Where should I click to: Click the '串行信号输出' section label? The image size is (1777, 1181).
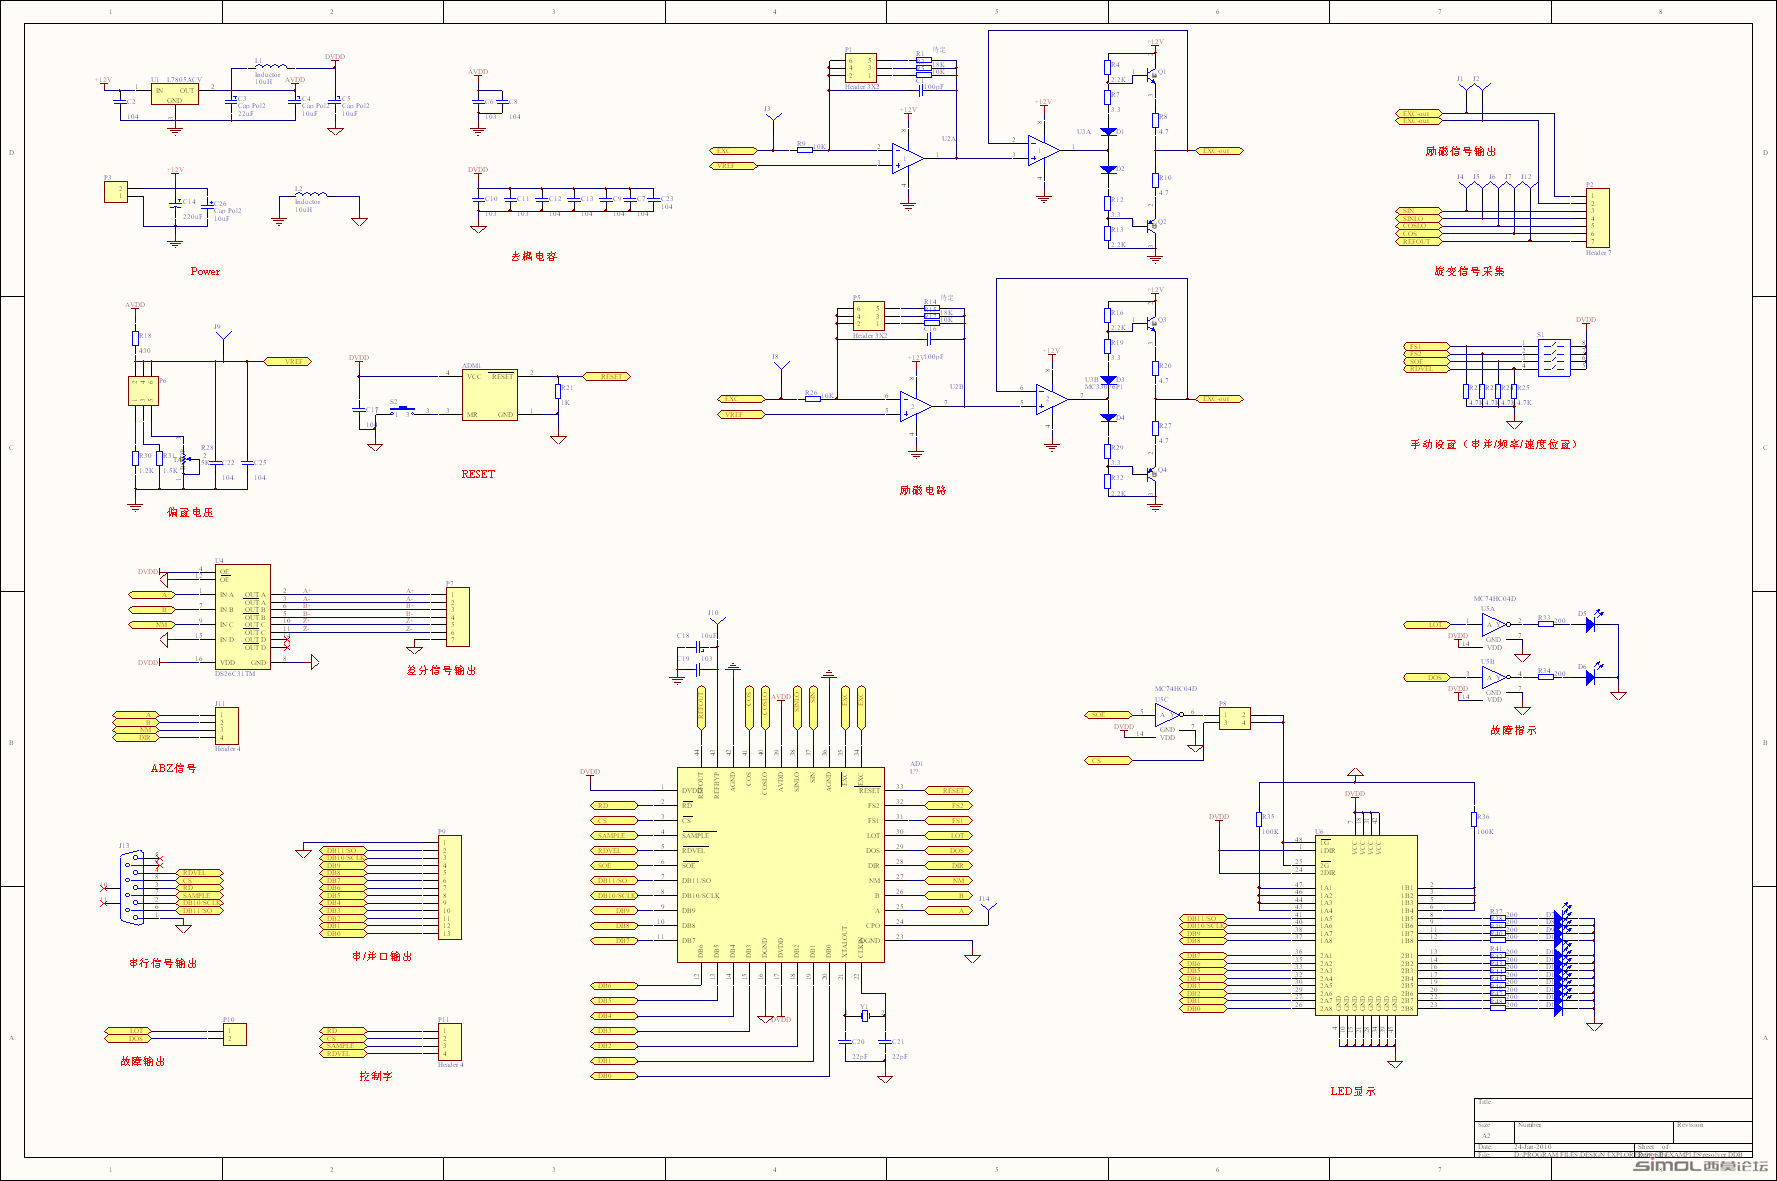tap(163, 963)
